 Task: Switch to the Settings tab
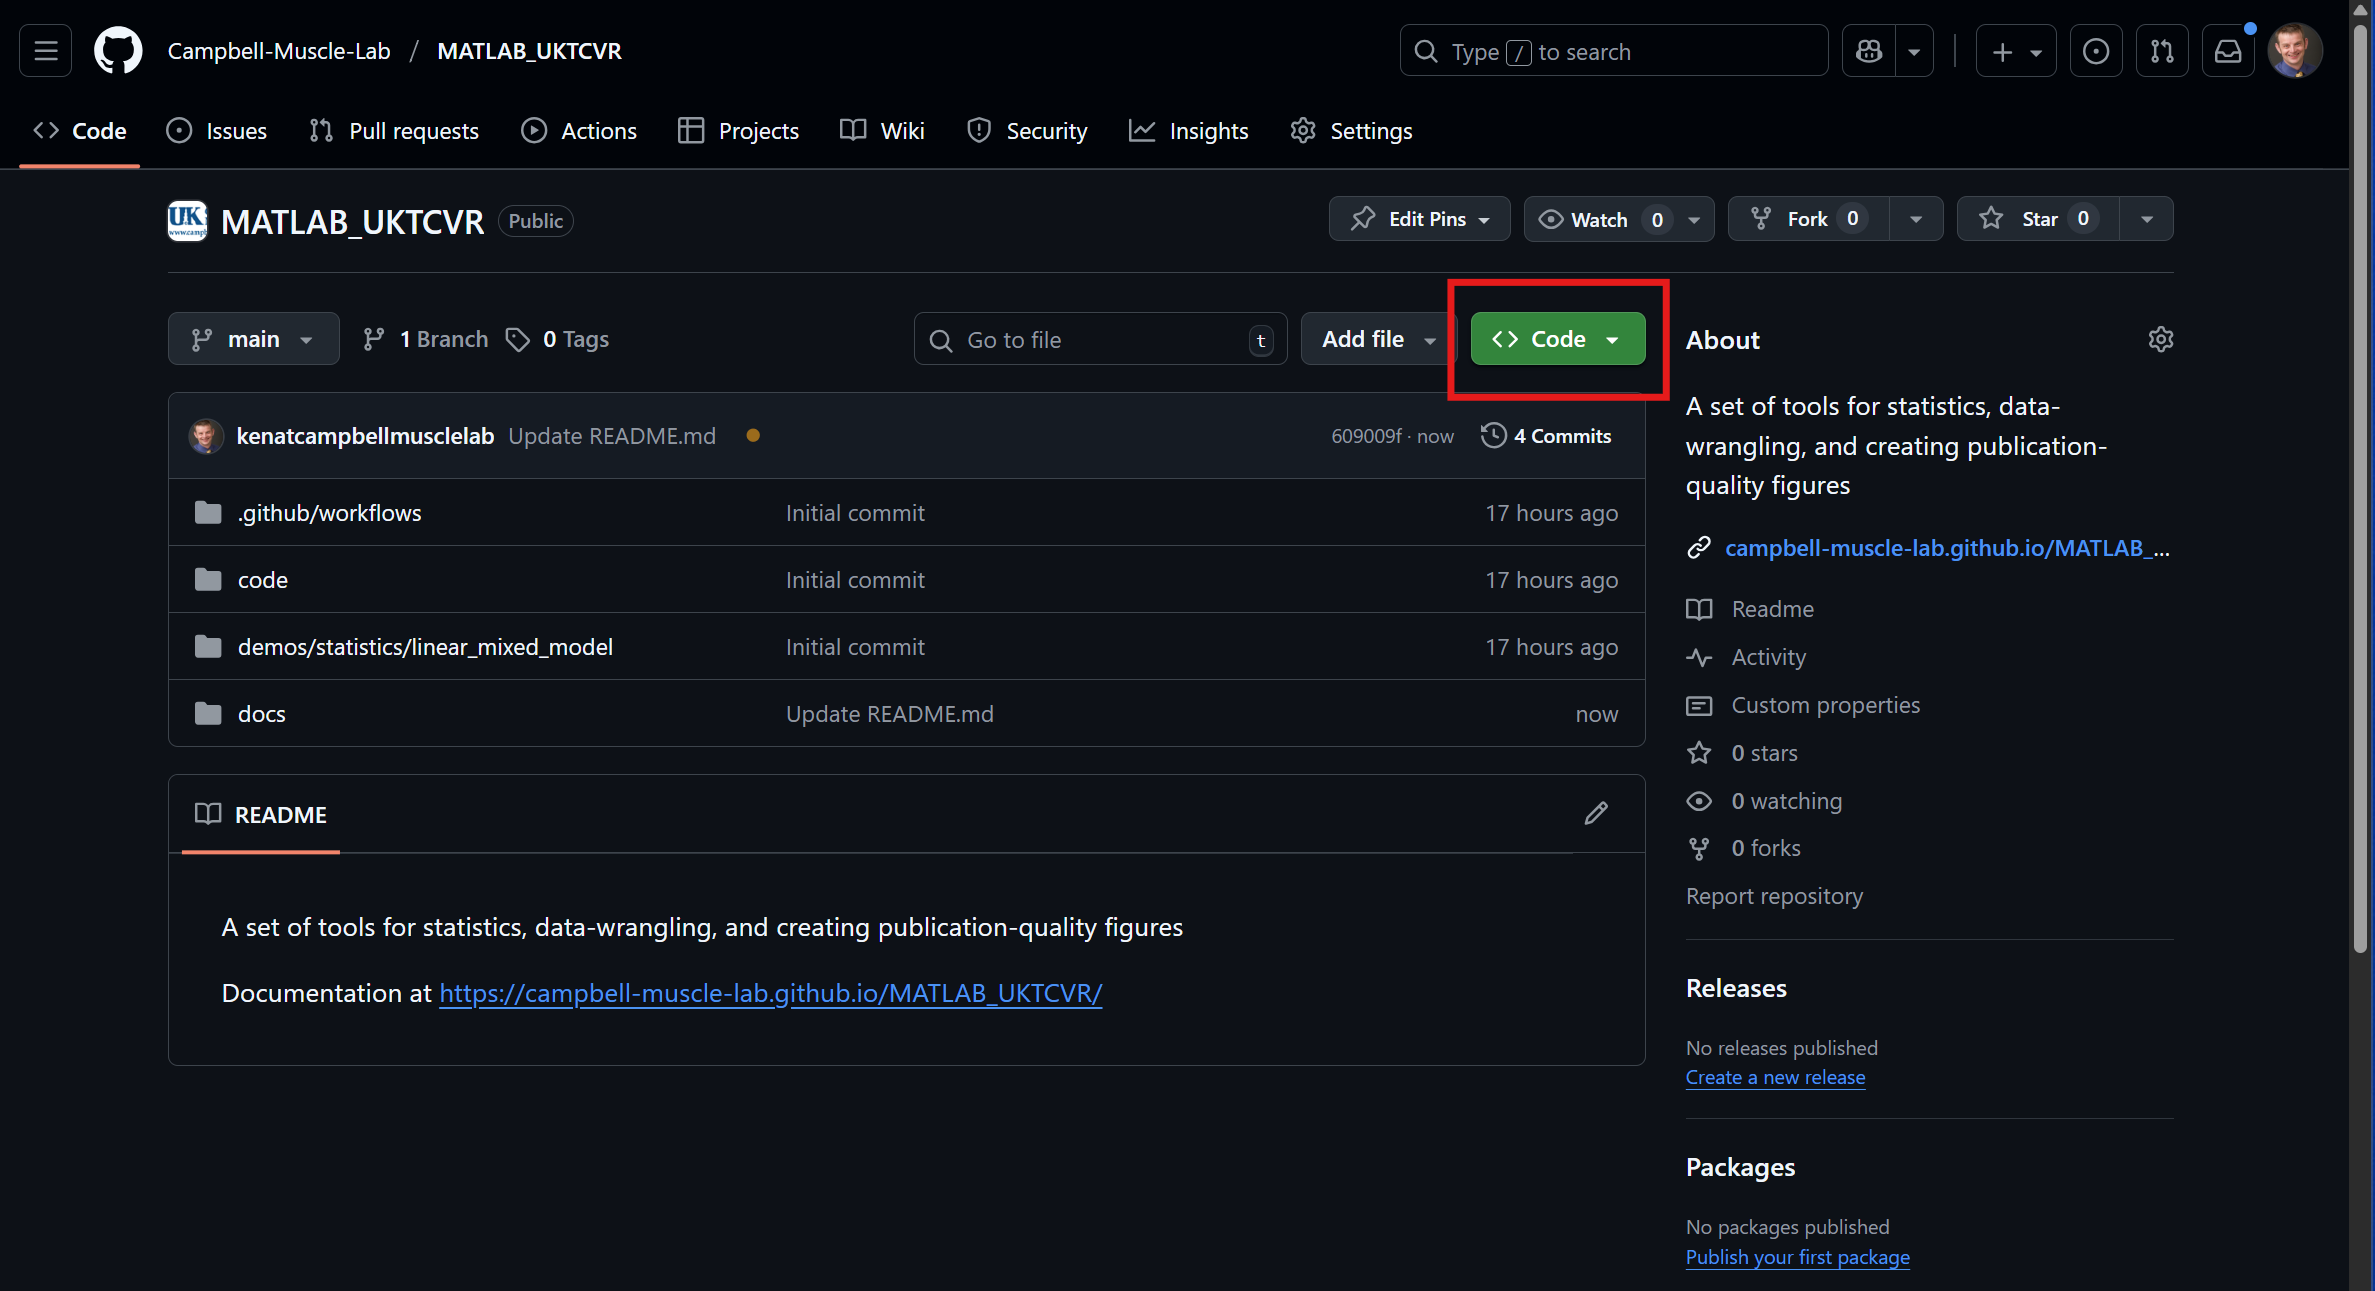click(1351, 131)
